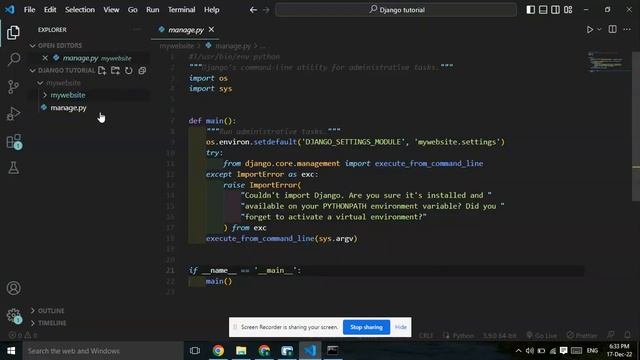This screenshot has width=640, height=360.
Task: Open the Help menu
Action: click(212, 10)
